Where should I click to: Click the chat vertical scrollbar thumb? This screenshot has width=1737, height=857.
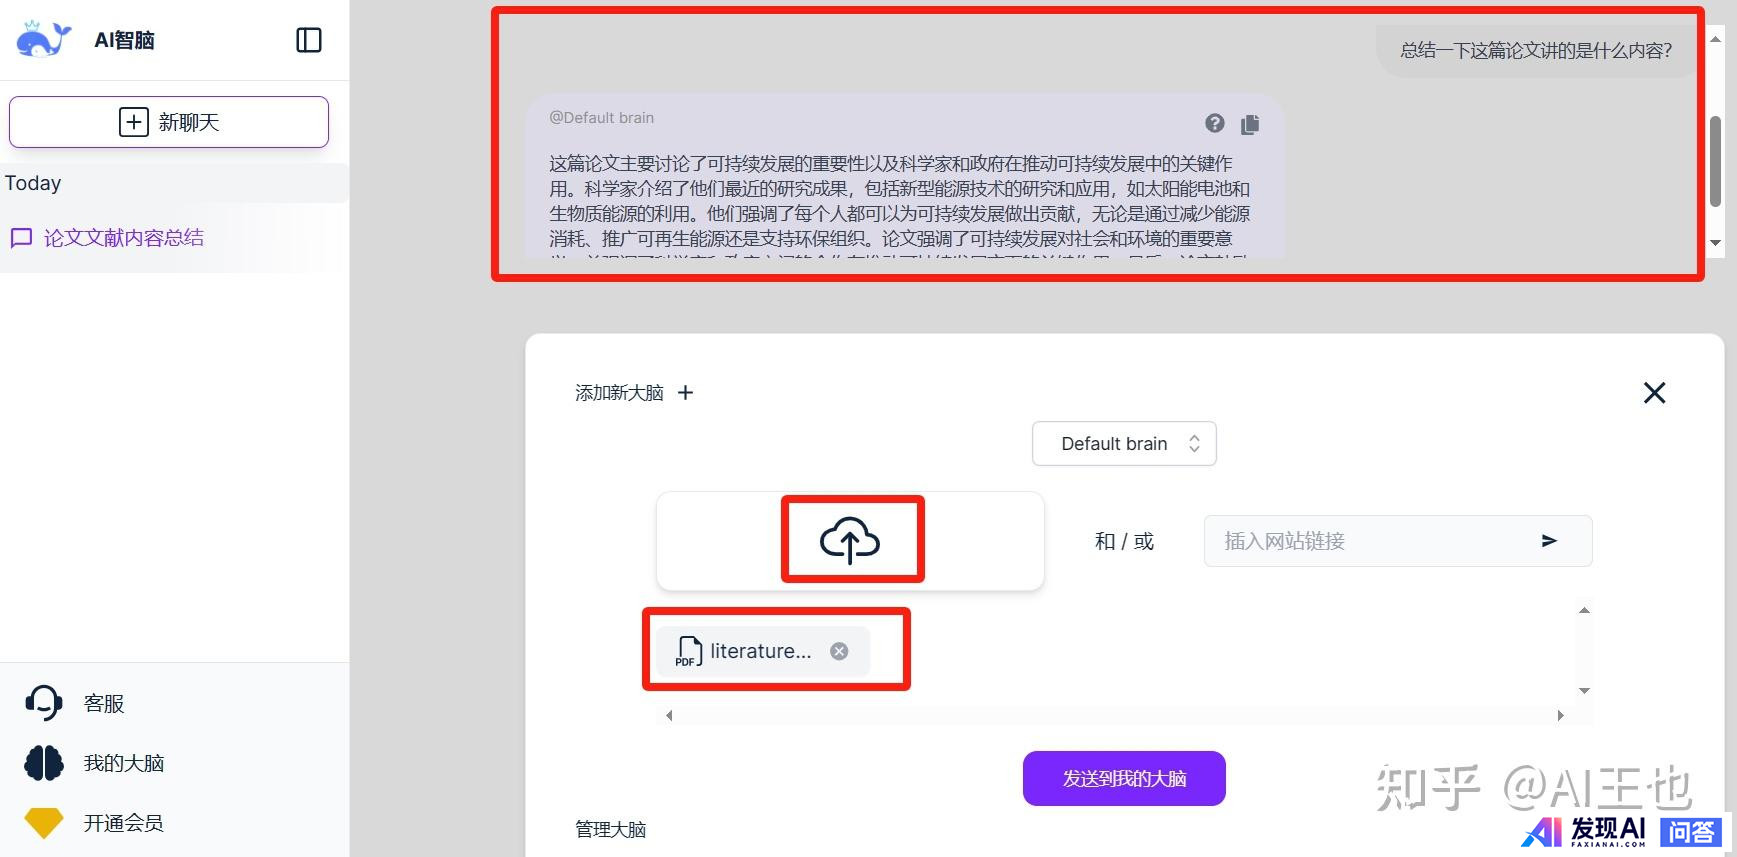point(1715,160)
